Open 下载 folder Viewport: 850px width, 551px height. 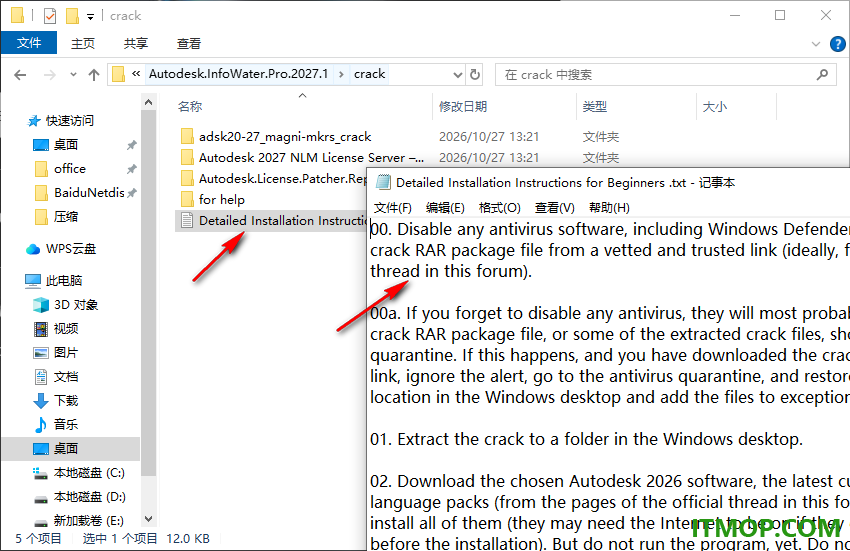(66, 401)
